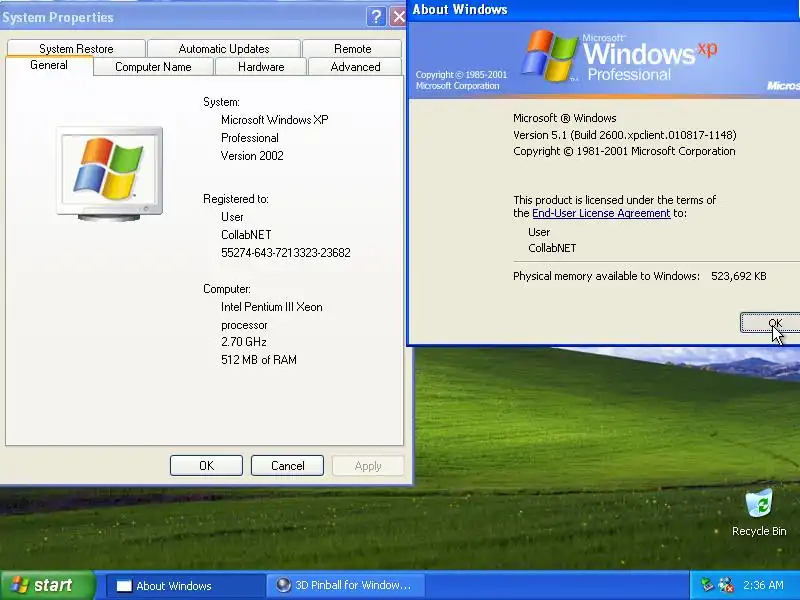Click the About Windows title bar

coord(604,10)
